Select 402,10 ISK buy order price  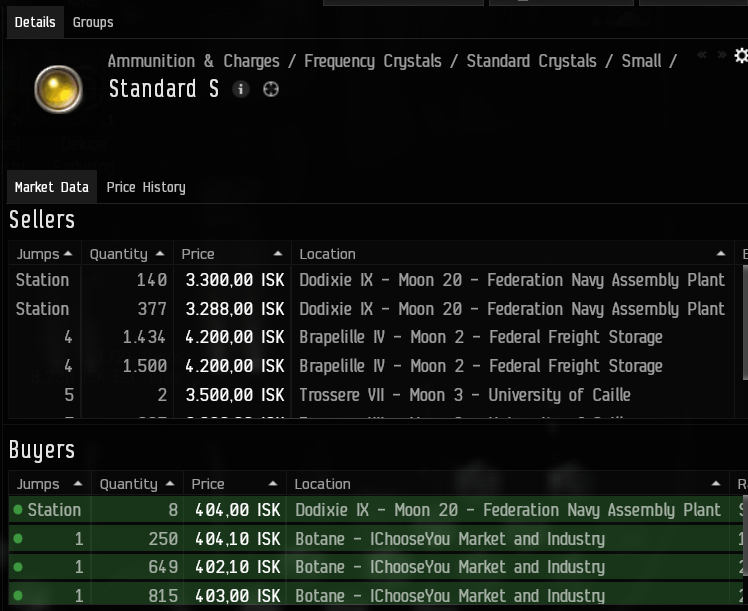238,567
